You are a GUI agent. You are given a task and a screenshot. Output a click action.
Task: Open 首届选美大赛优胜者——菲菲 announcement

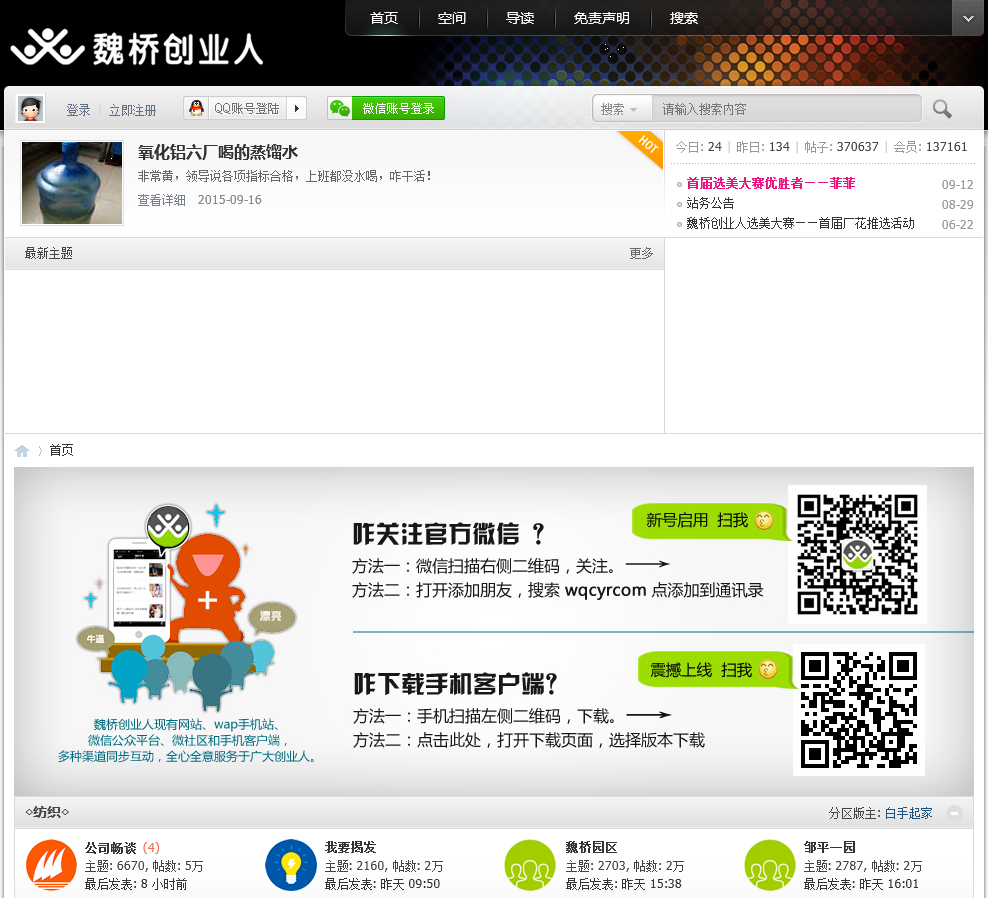[x=771, y=183]
